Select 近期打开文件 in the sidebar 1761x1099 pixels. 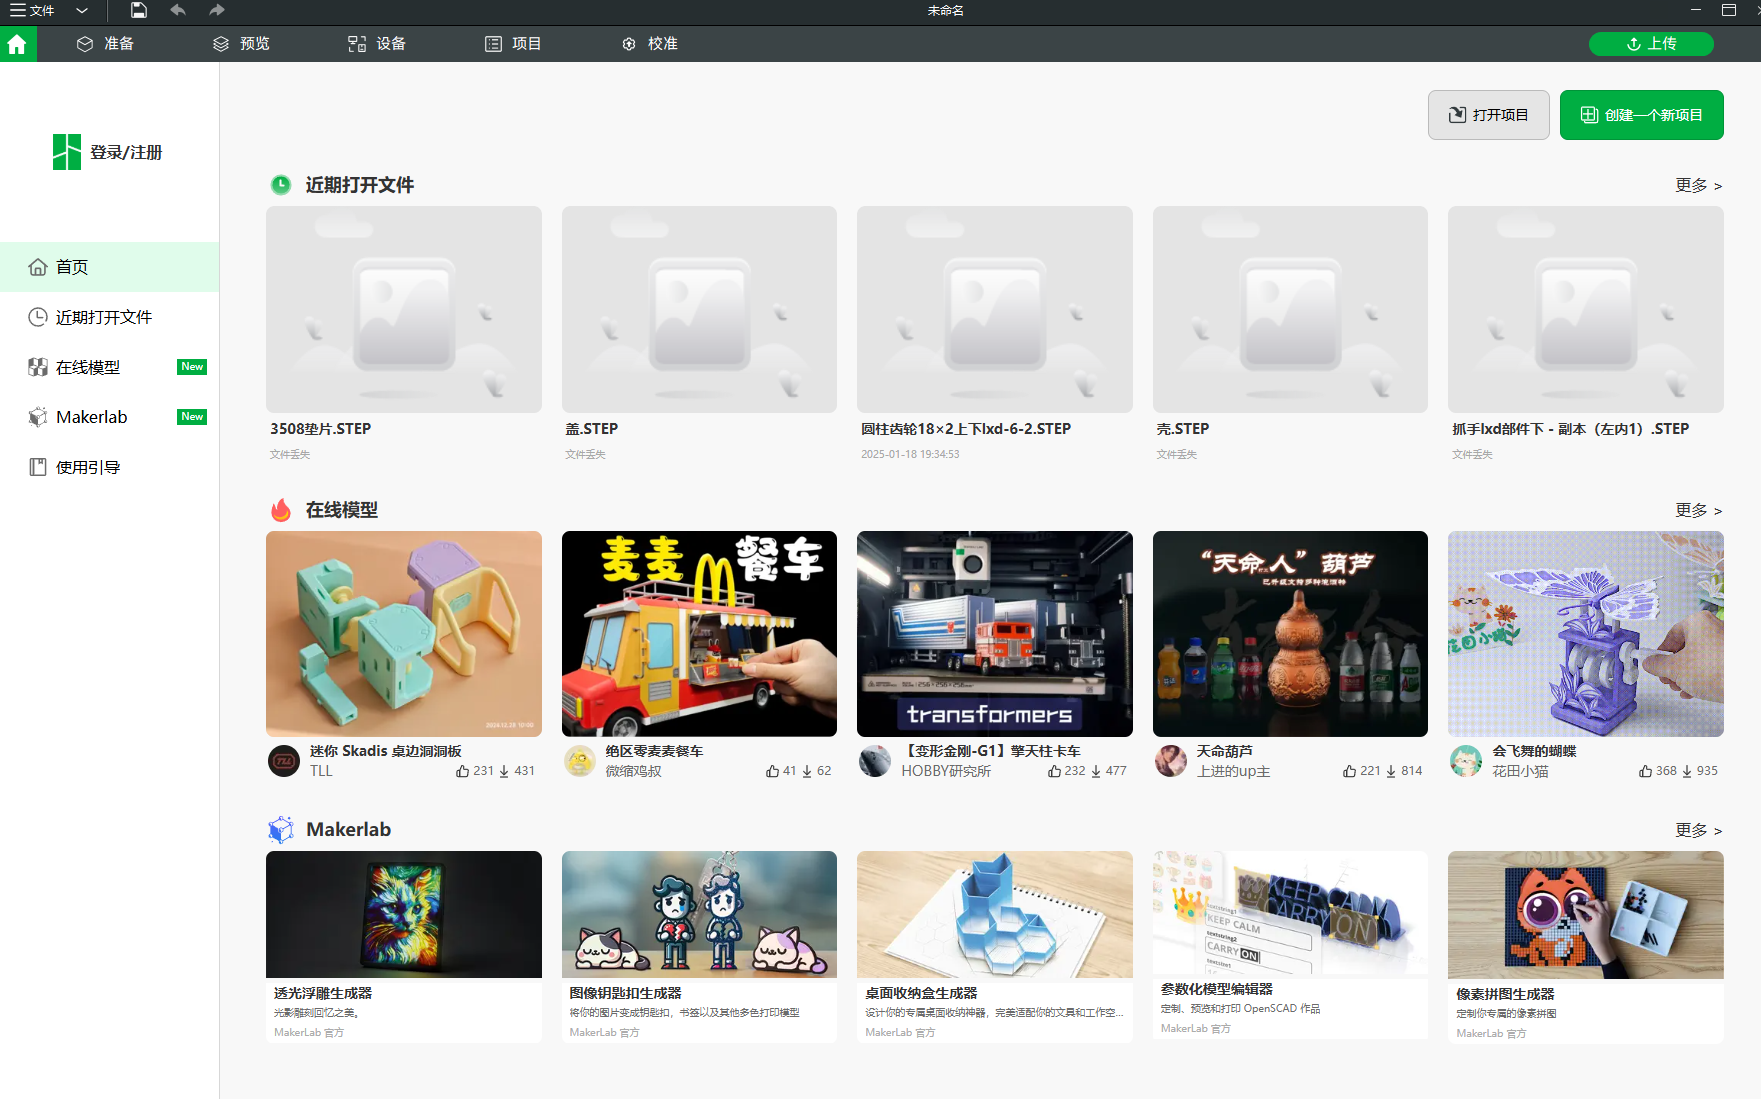click(110, 317)
